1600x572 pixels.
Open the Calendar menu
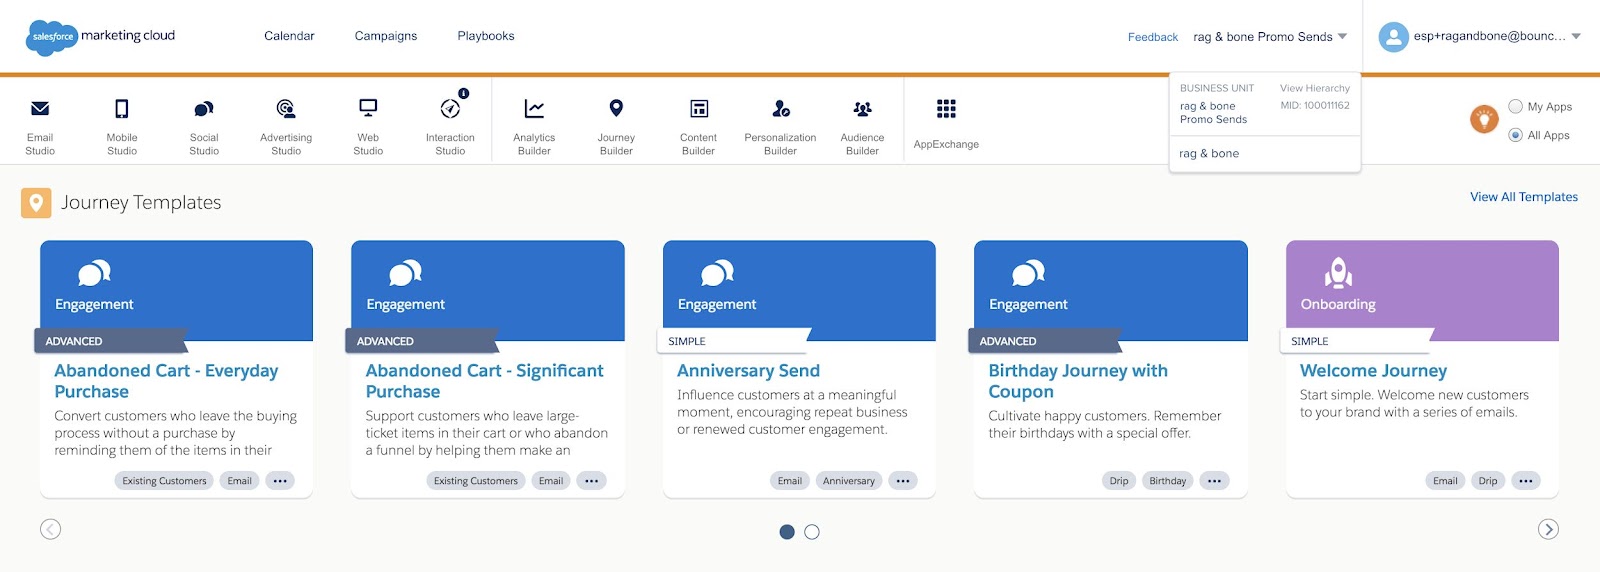tap(289, 36)
